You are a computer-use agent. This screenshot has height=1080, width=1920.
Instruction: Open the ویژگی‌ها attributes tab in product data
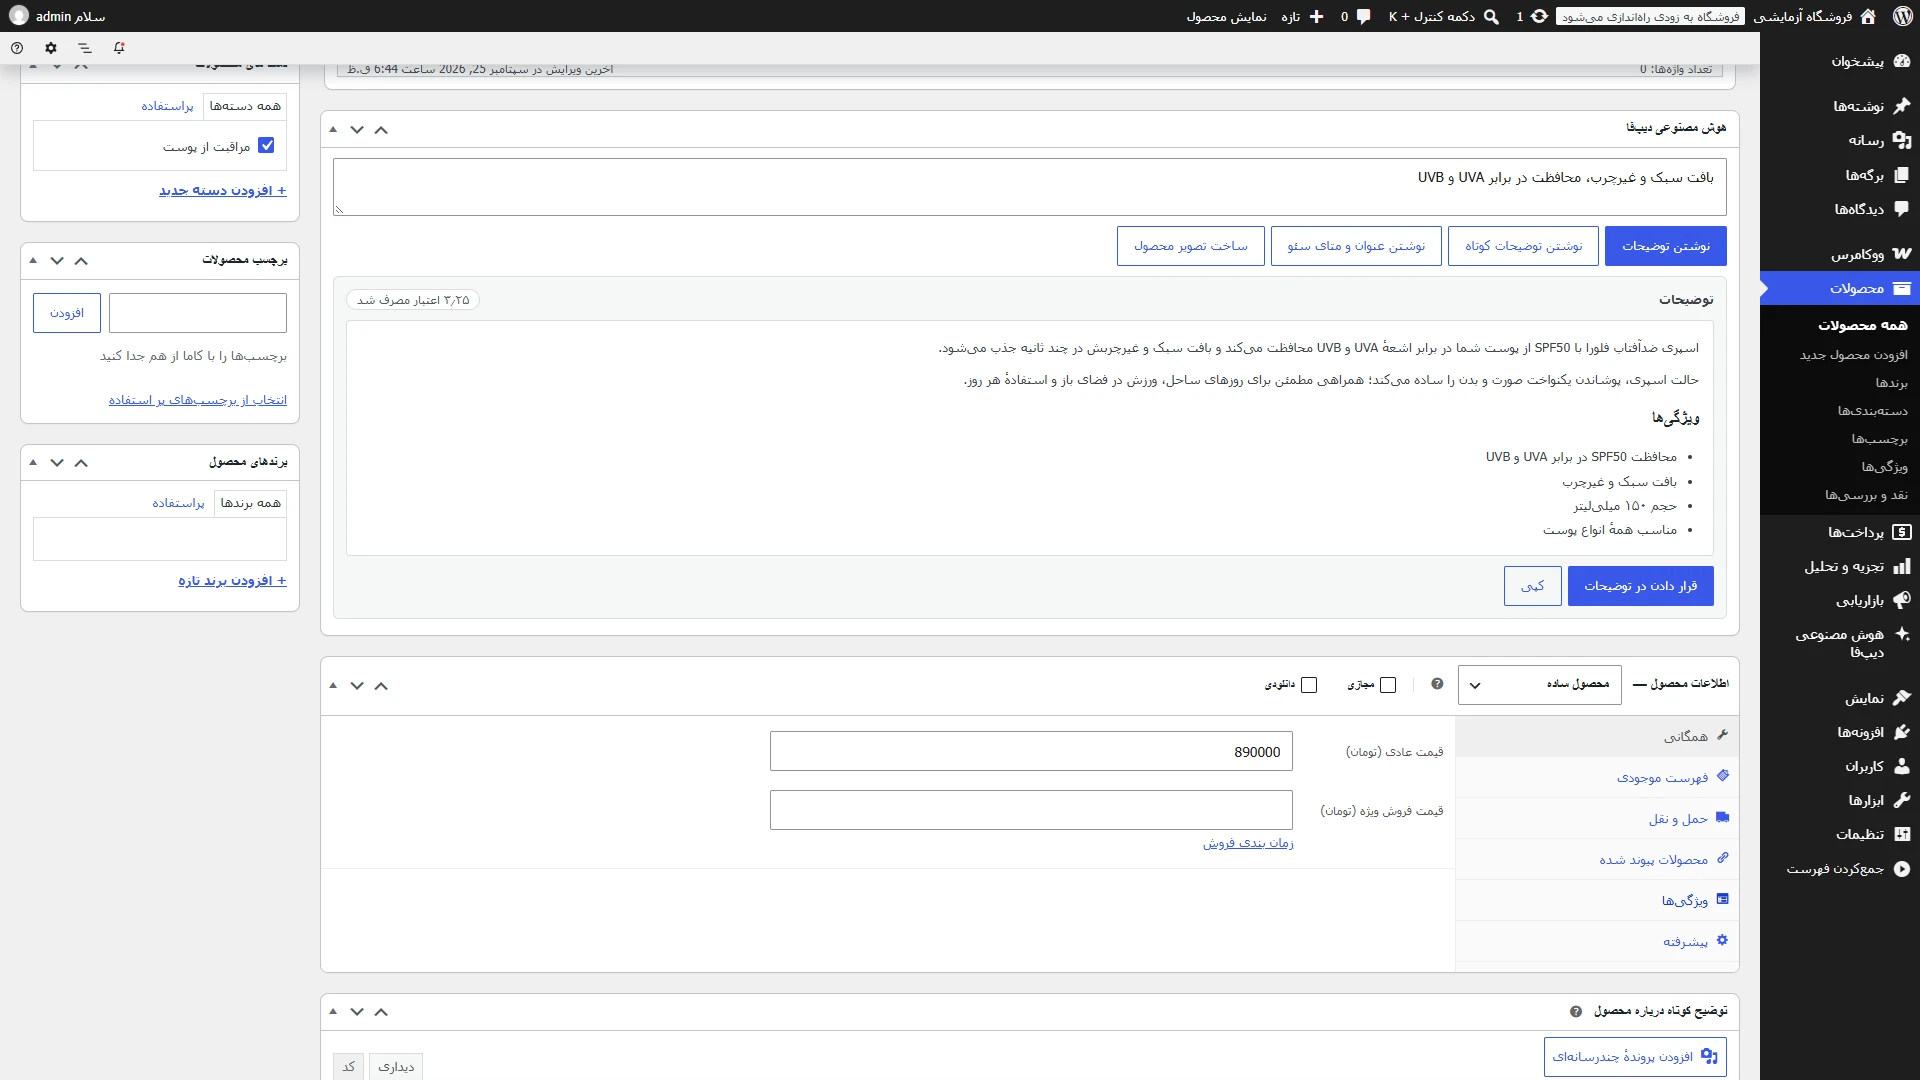(x=1597, y=900)
